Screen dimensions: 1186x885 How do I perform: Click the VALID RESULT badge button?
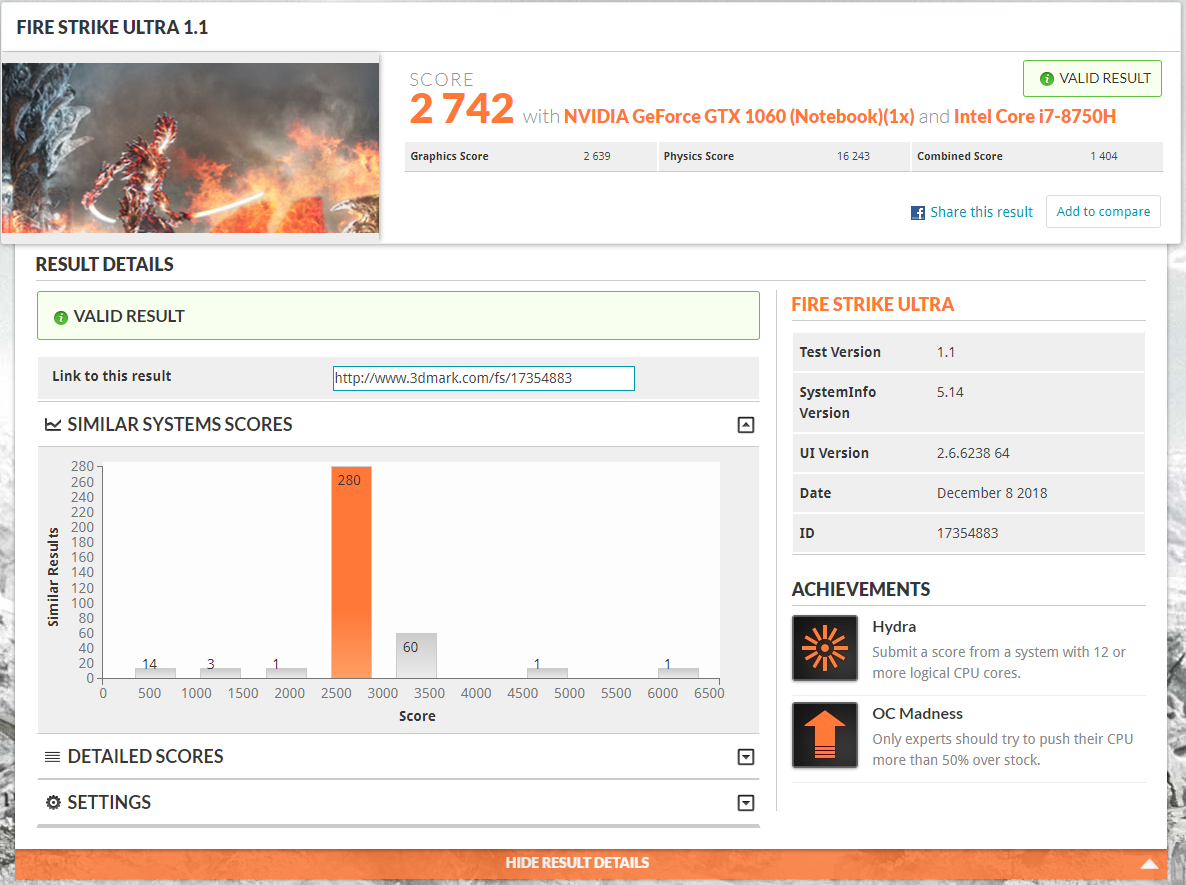pyautogui.click(x=1092, y=79)
